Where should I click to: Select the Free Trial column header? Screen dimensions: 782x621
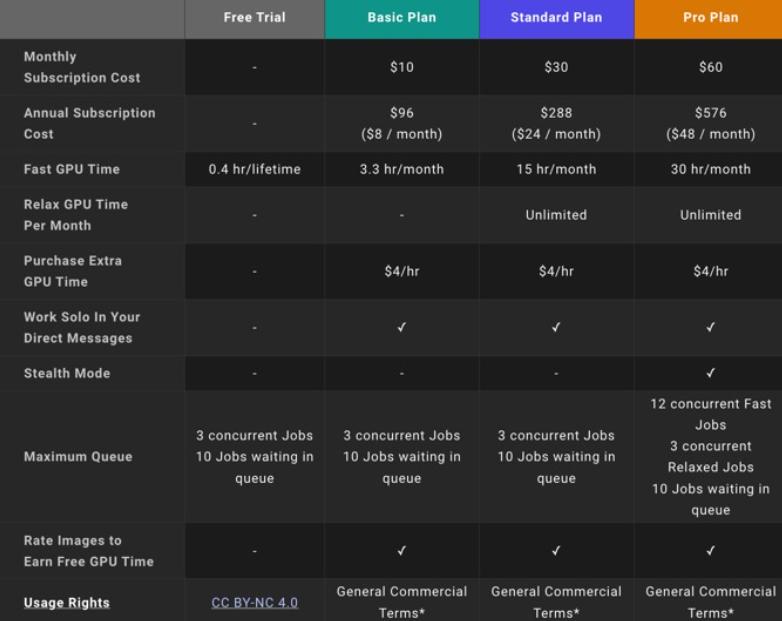(254, 17)
